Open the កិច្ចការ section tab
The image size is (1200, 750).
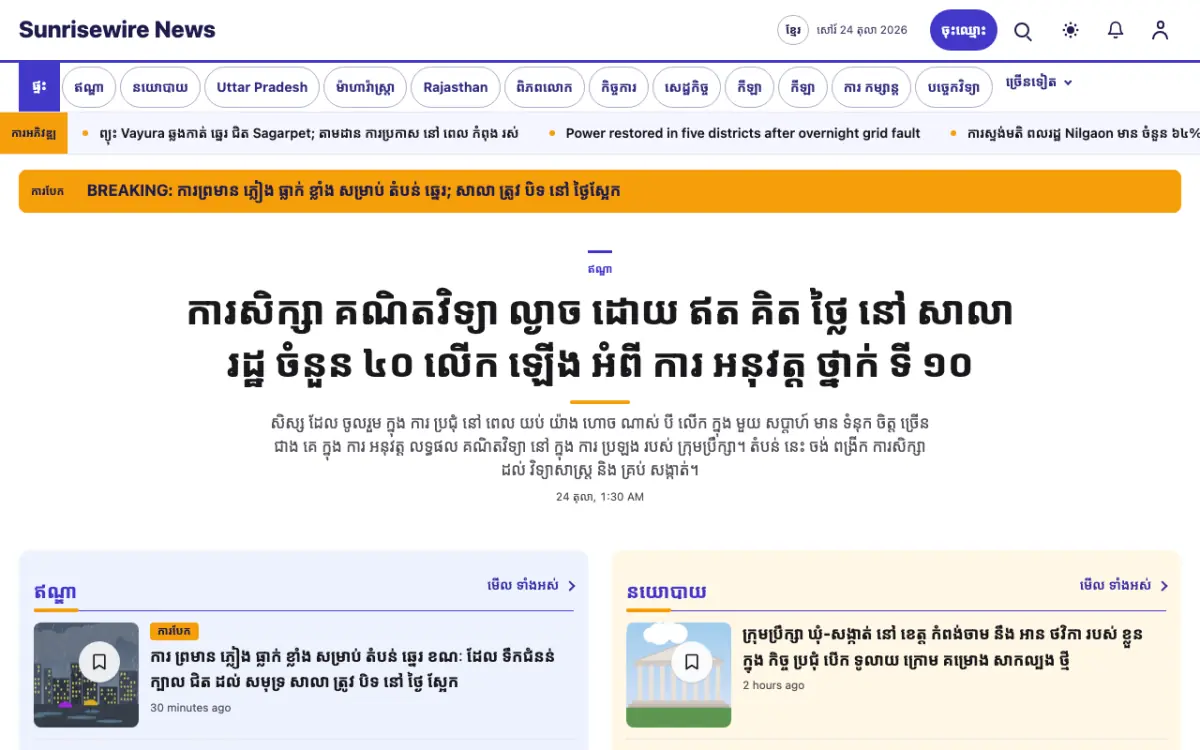coord(619,87)
